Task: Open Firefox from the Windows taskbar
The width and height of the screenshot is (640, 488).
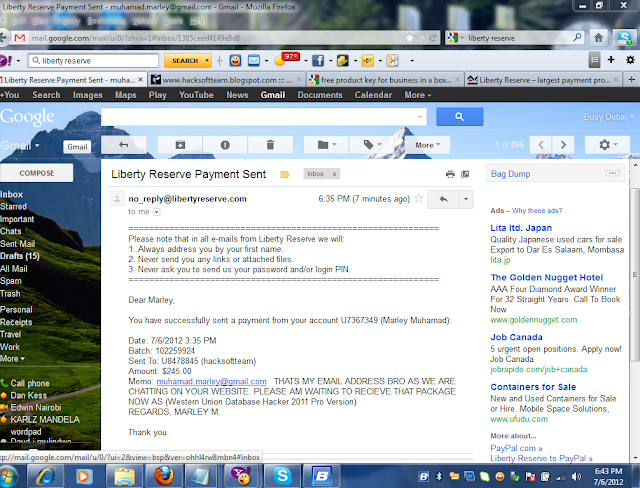Action: pos(163,476)
